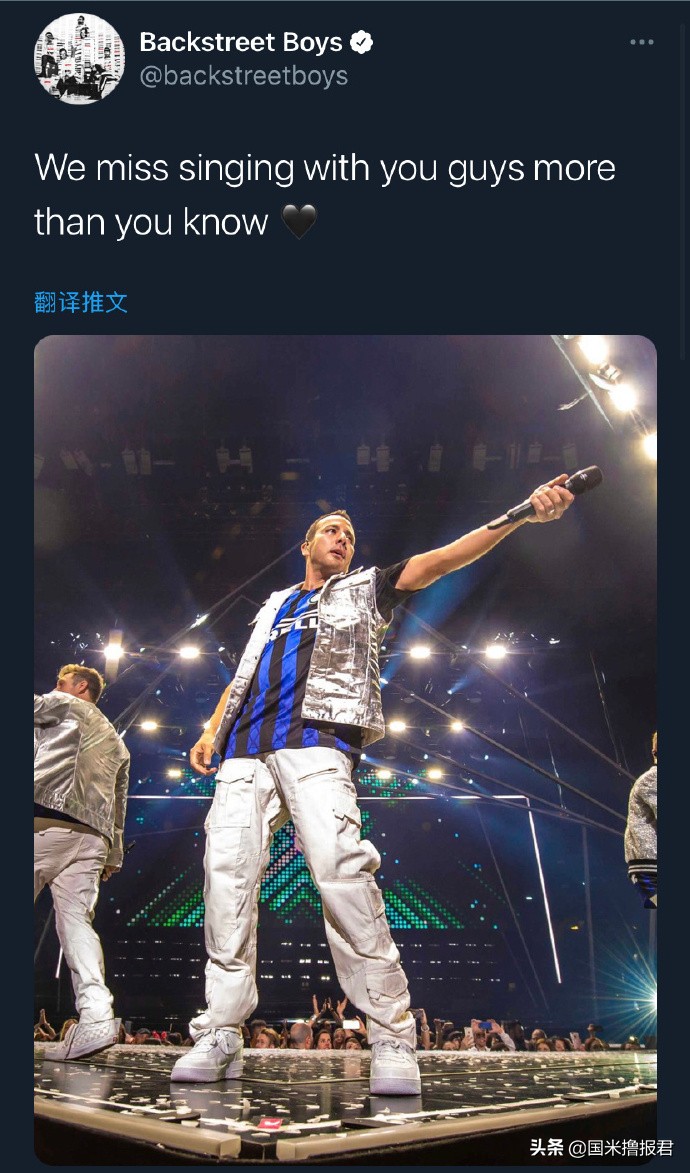Click the singer's white cargo pants
Image resolution: width=690 pixels, height=1173 pixels.
300,880
